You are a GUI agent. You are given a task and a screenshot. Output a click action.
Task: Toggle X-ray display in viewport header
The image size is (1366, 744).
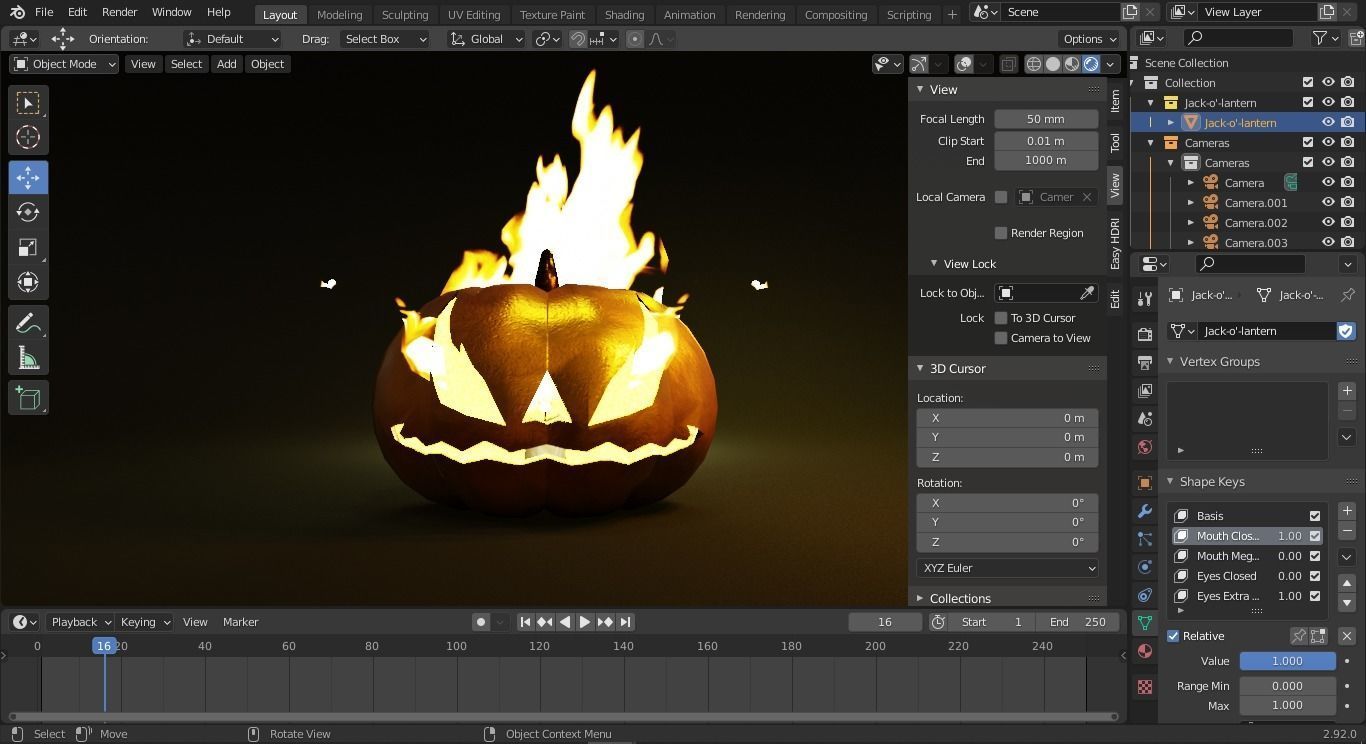pyautogui.click(x=1008, y=64)
